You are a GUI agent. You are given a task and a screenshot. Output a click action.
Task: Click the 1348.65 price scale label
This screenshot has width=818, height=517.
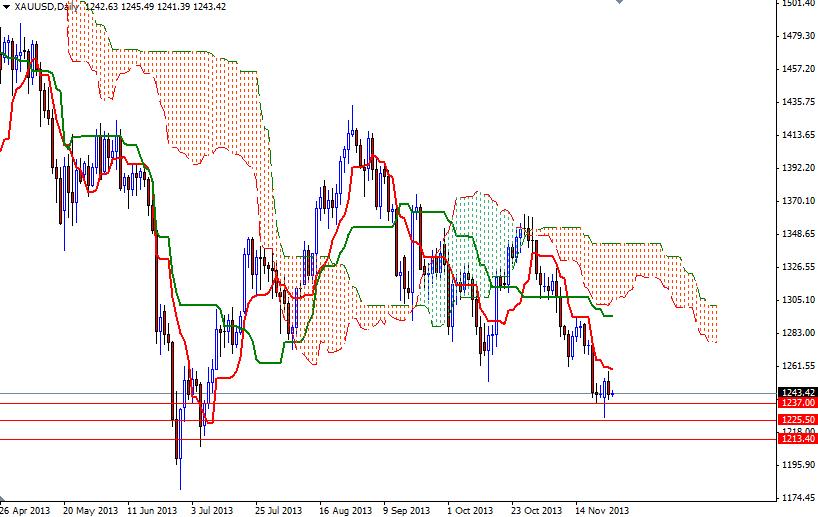click(x=798, y=233)
